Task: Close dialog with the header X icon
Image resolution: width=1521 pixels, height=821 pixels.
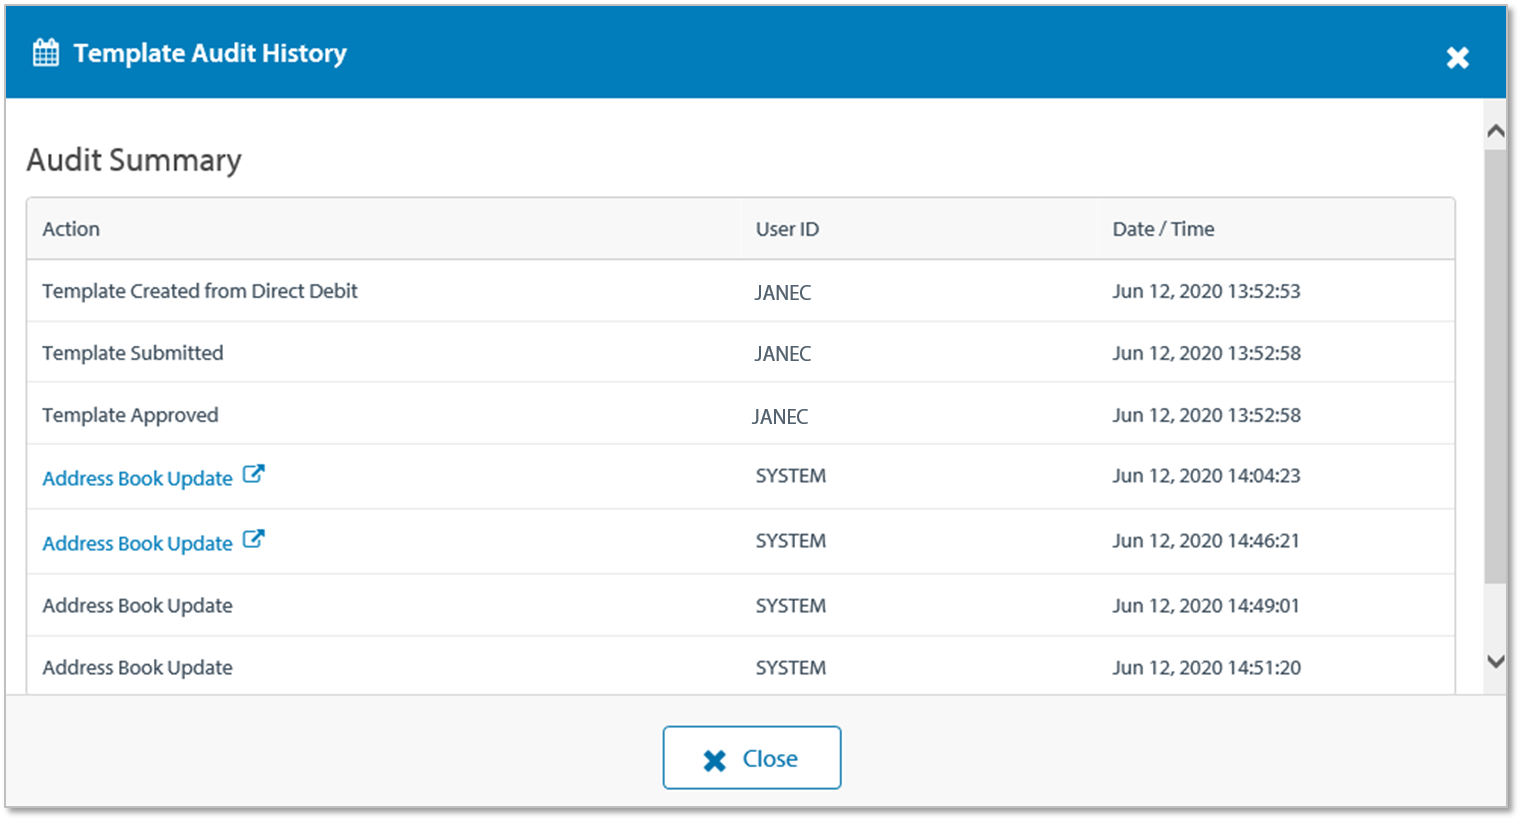Action: pos(1457,58)
